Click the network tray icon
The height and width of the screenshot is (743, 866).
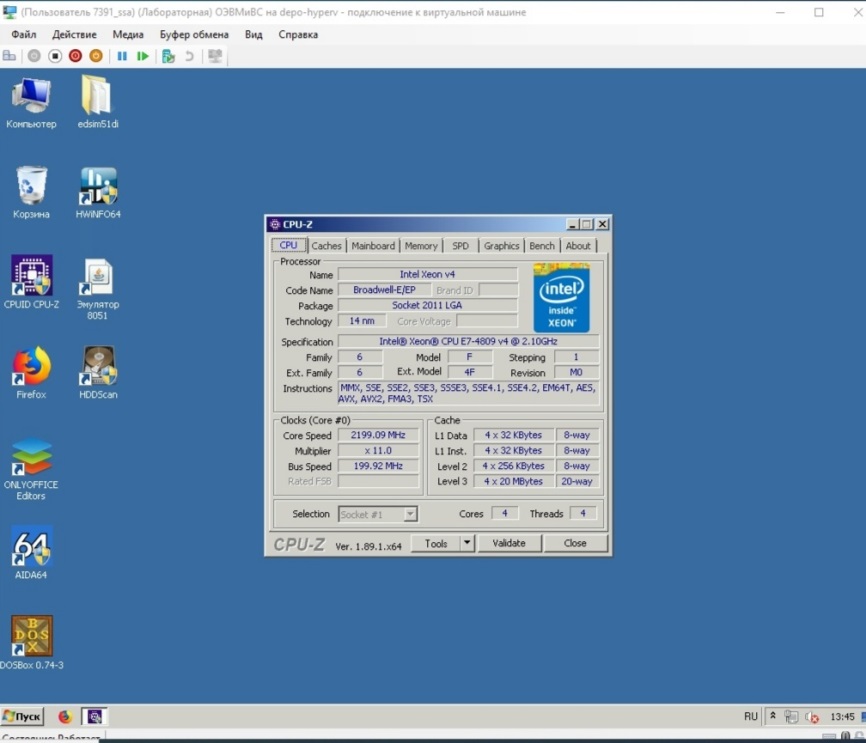(791, 716)
